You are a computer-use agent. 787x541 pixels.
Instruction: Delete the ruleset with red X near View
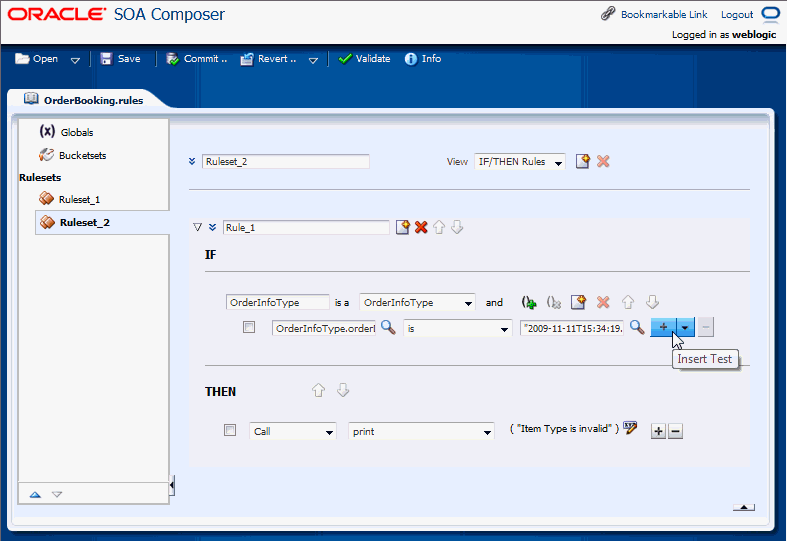[x=603, y=161]
